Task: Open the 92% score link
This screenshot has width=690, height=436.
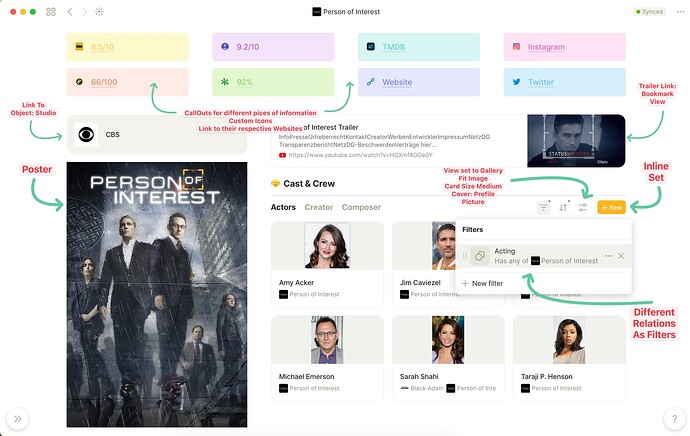Action: [245, 82]
